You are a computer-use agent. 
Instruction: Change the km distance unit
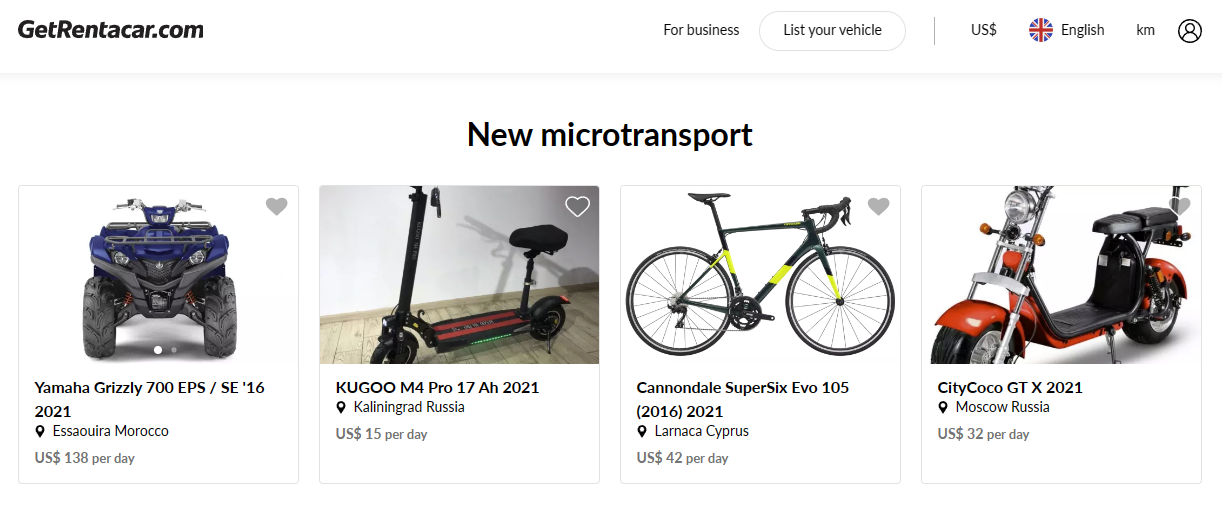tap(1145, 30)
